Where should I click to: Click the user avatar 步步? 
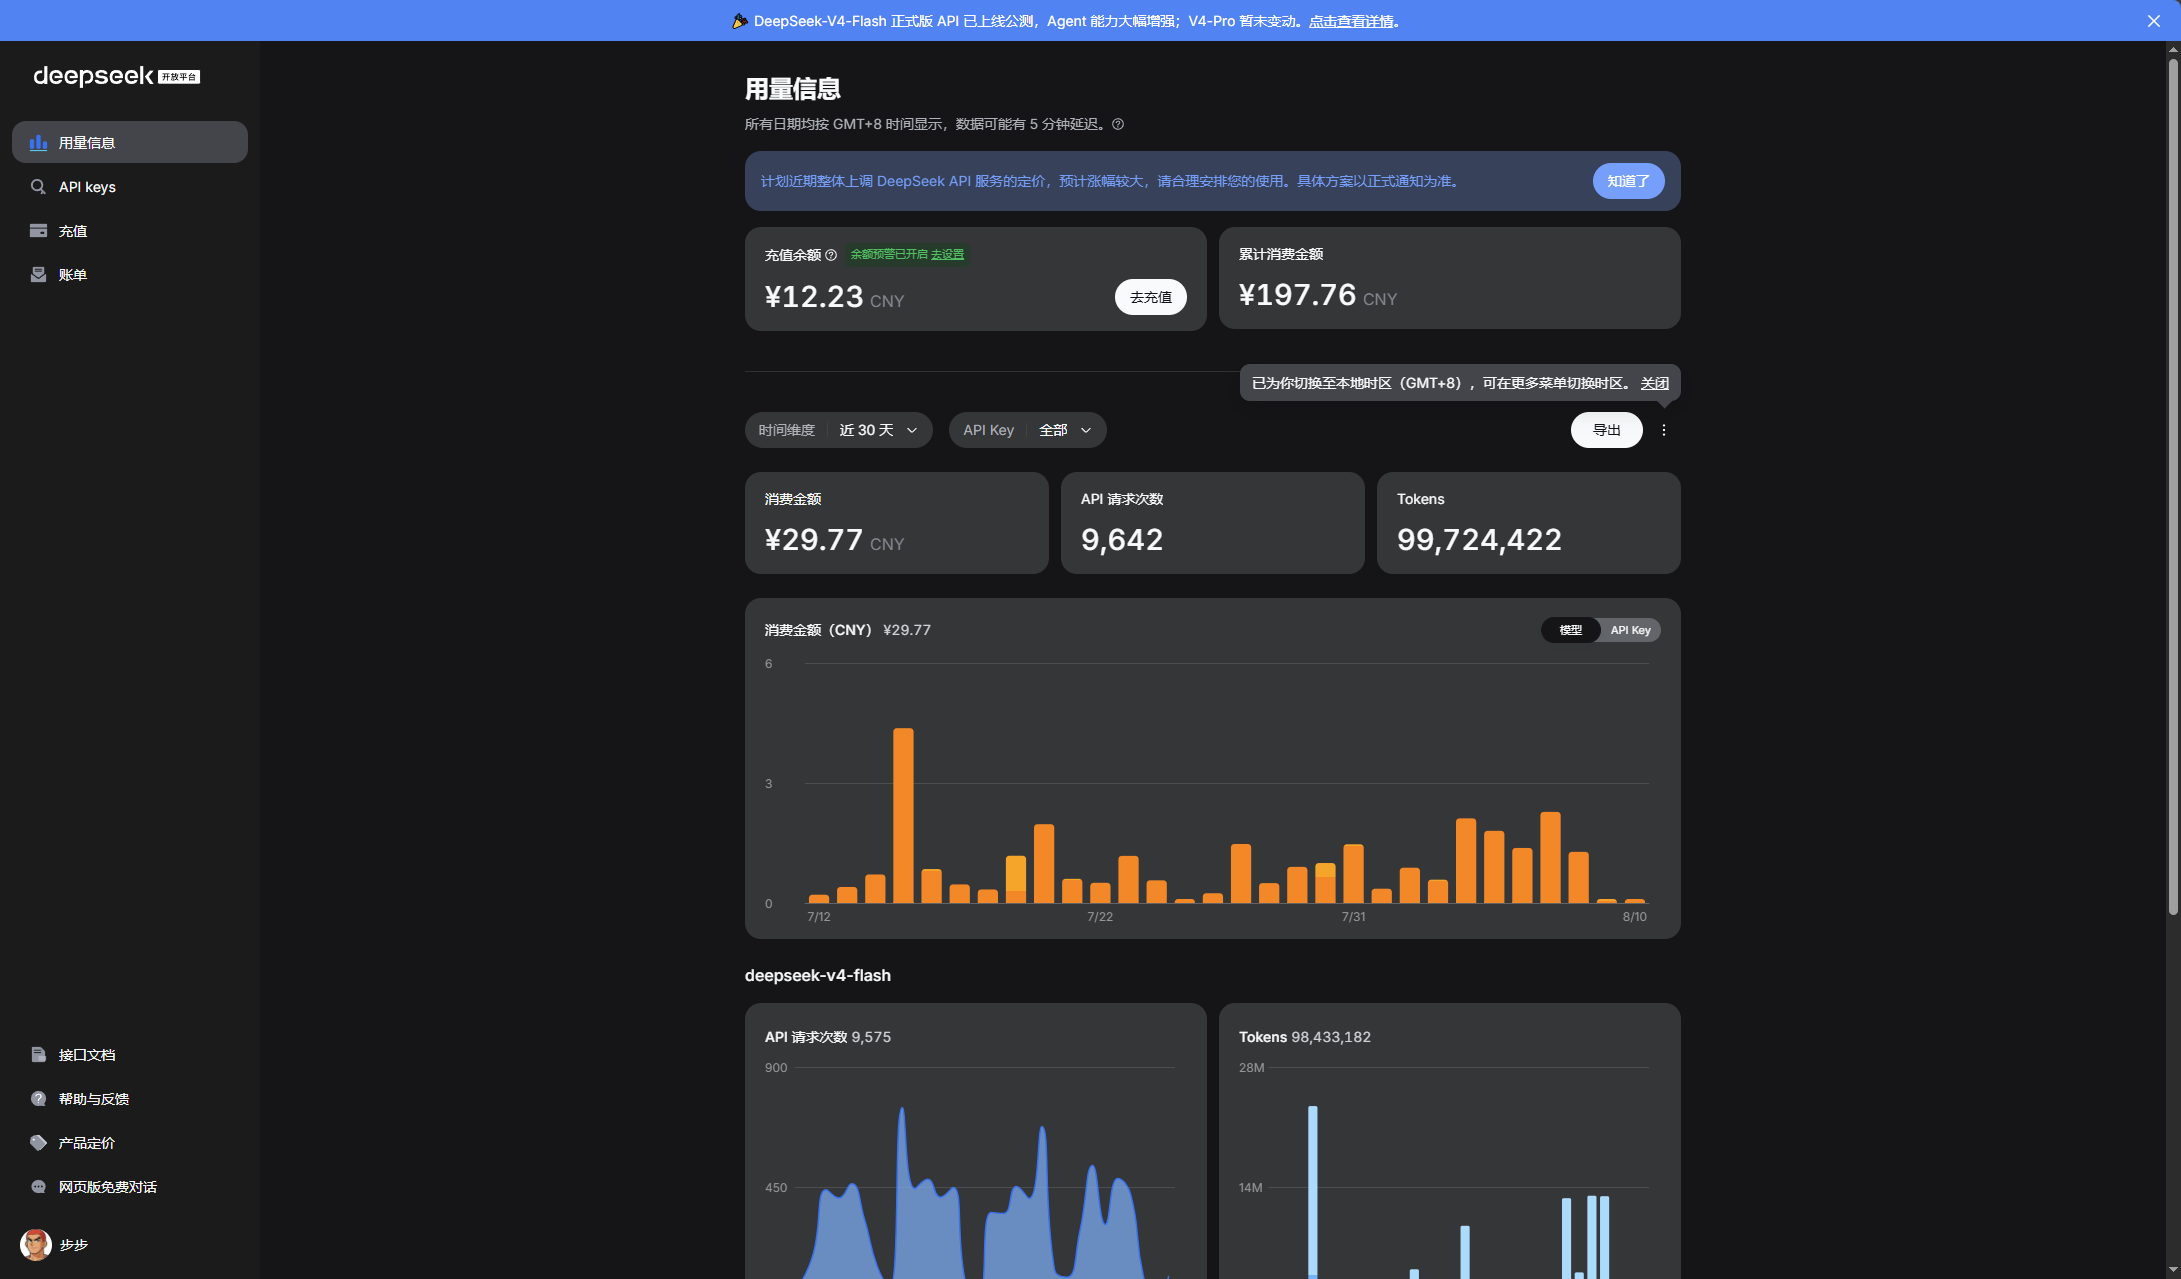(x=36, y=1245)
